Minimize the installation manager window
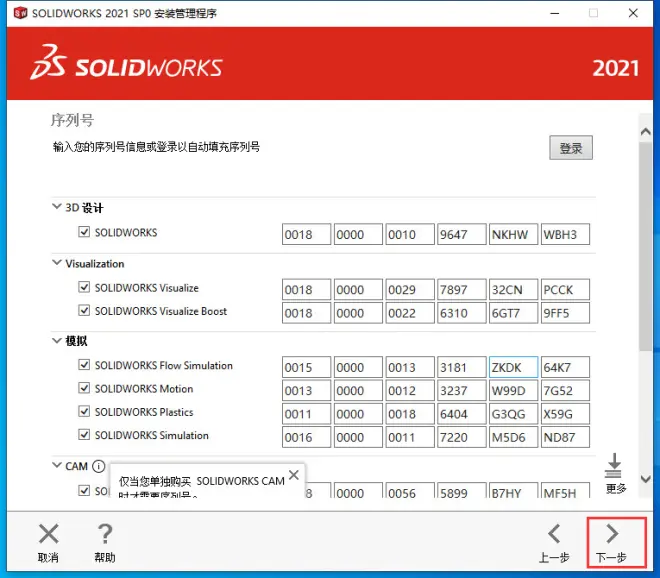660x578 pixels. click(555, 13)
